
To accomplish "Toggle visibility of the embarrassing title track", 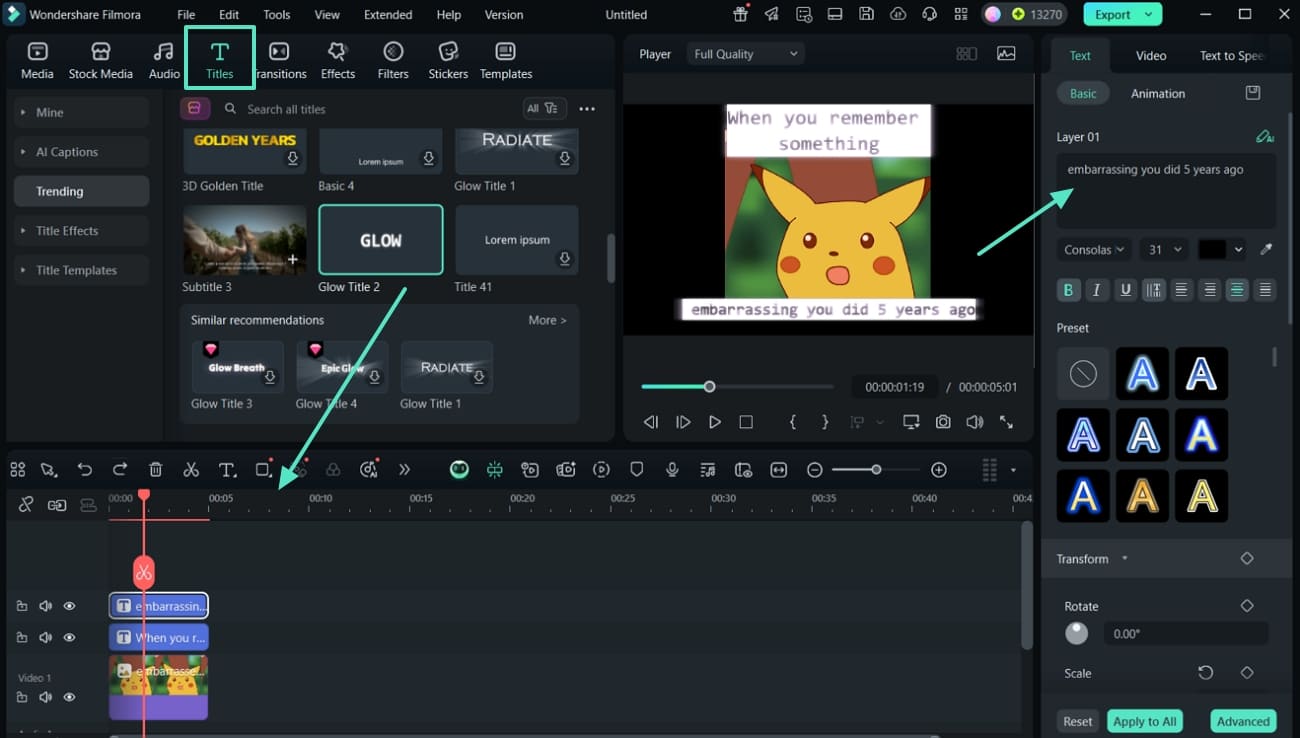I will coord(69,606).
